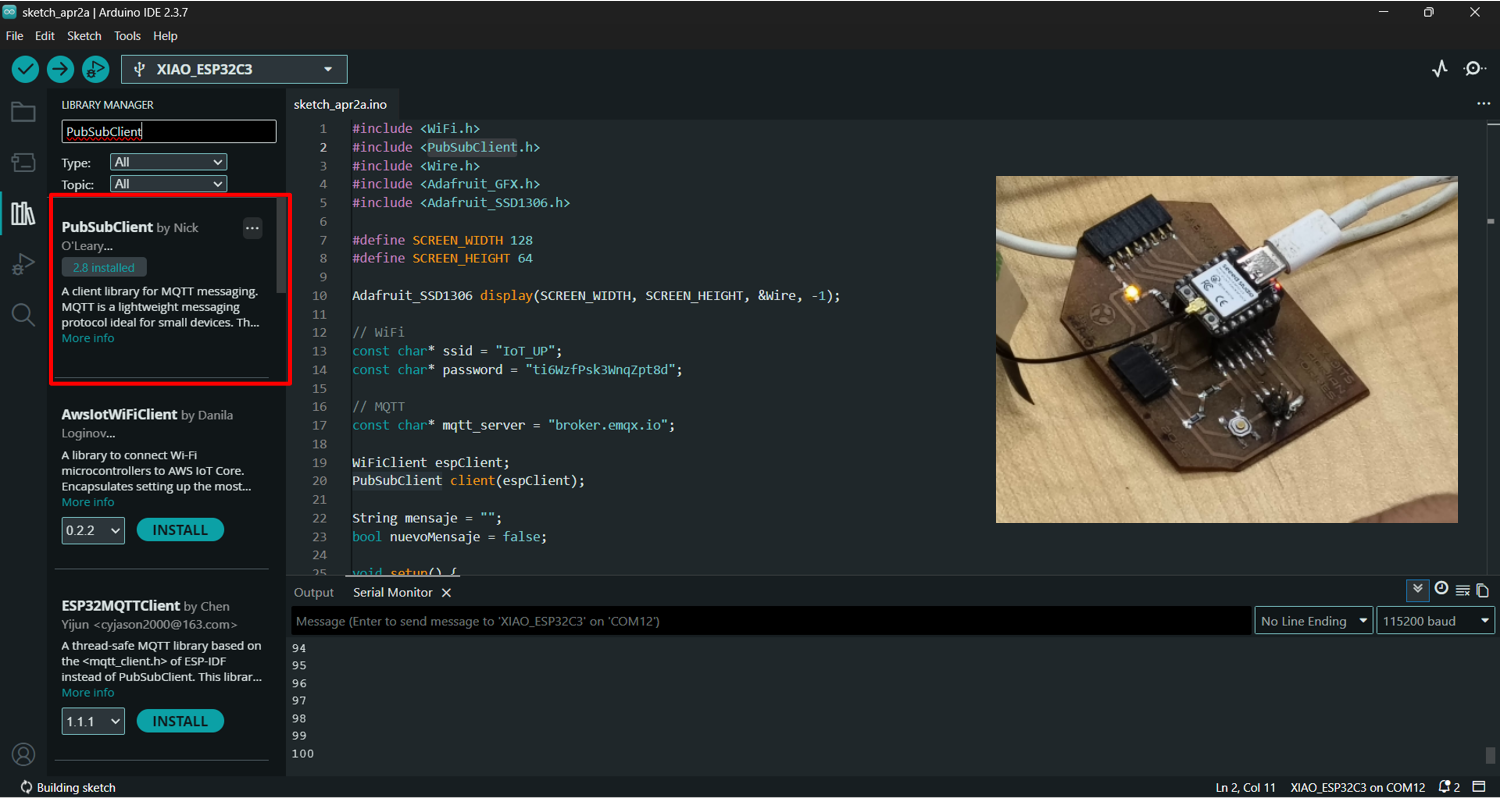Open the Topic filter dropdown
This screenshot has height=798, width=1500.
click(x=169, y=184)
